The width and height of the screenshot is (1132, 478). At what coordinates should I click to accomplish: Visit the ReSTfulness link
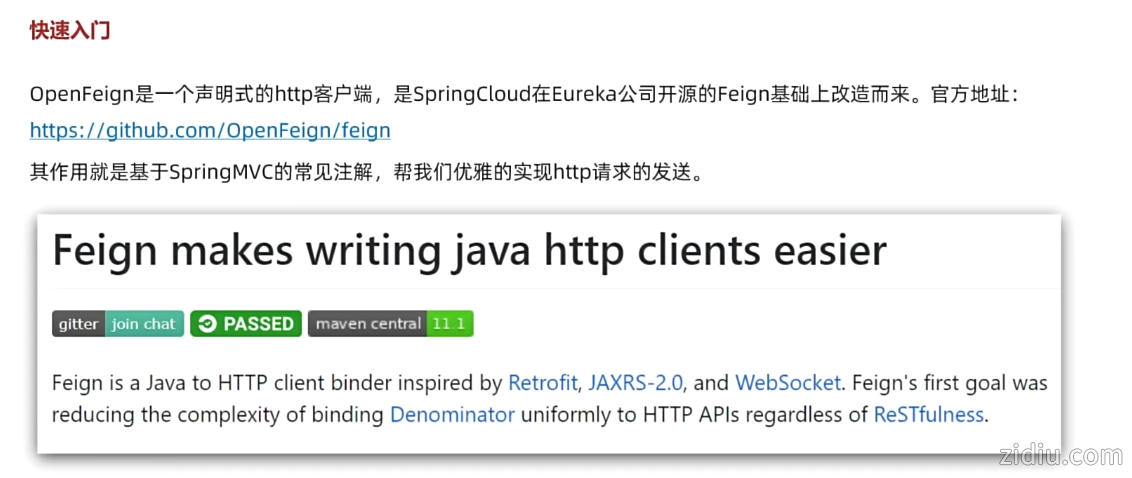point(928,414)
